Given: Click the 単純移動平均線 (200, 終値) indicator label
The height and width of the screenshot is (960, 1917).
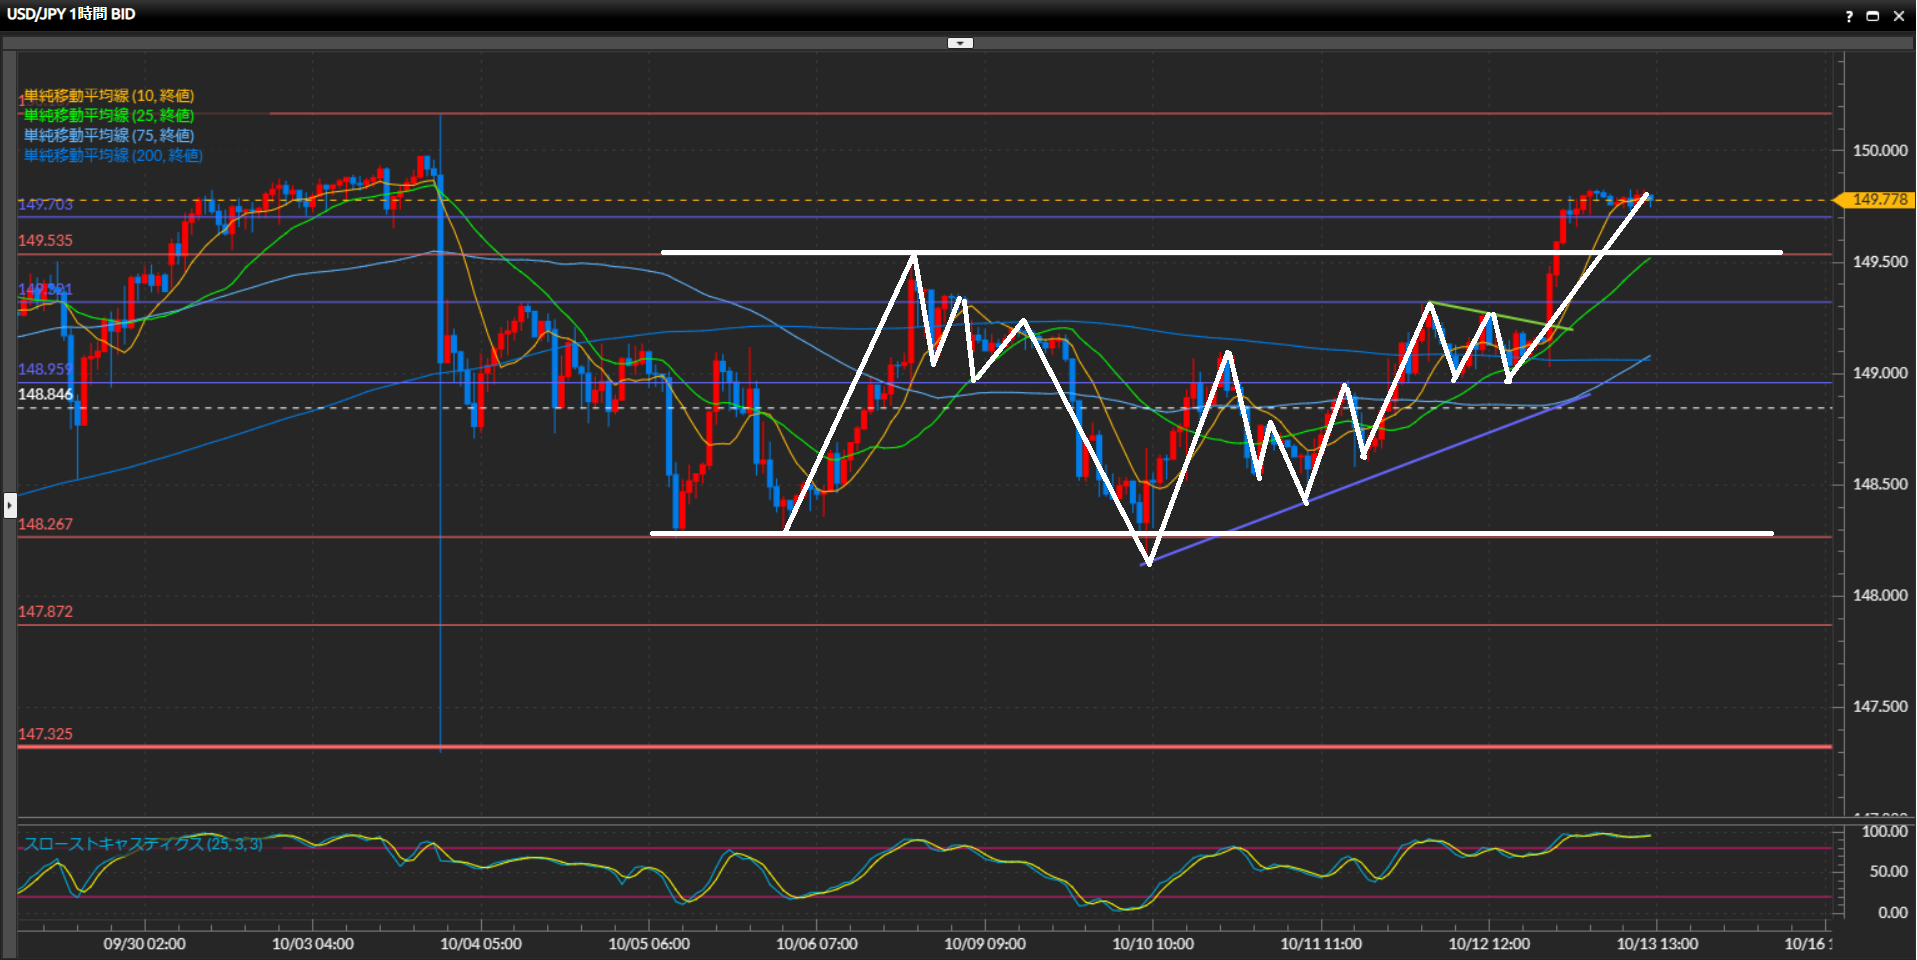Looking at the screenshot, I should pyautogui.click(x=113, y=156).
